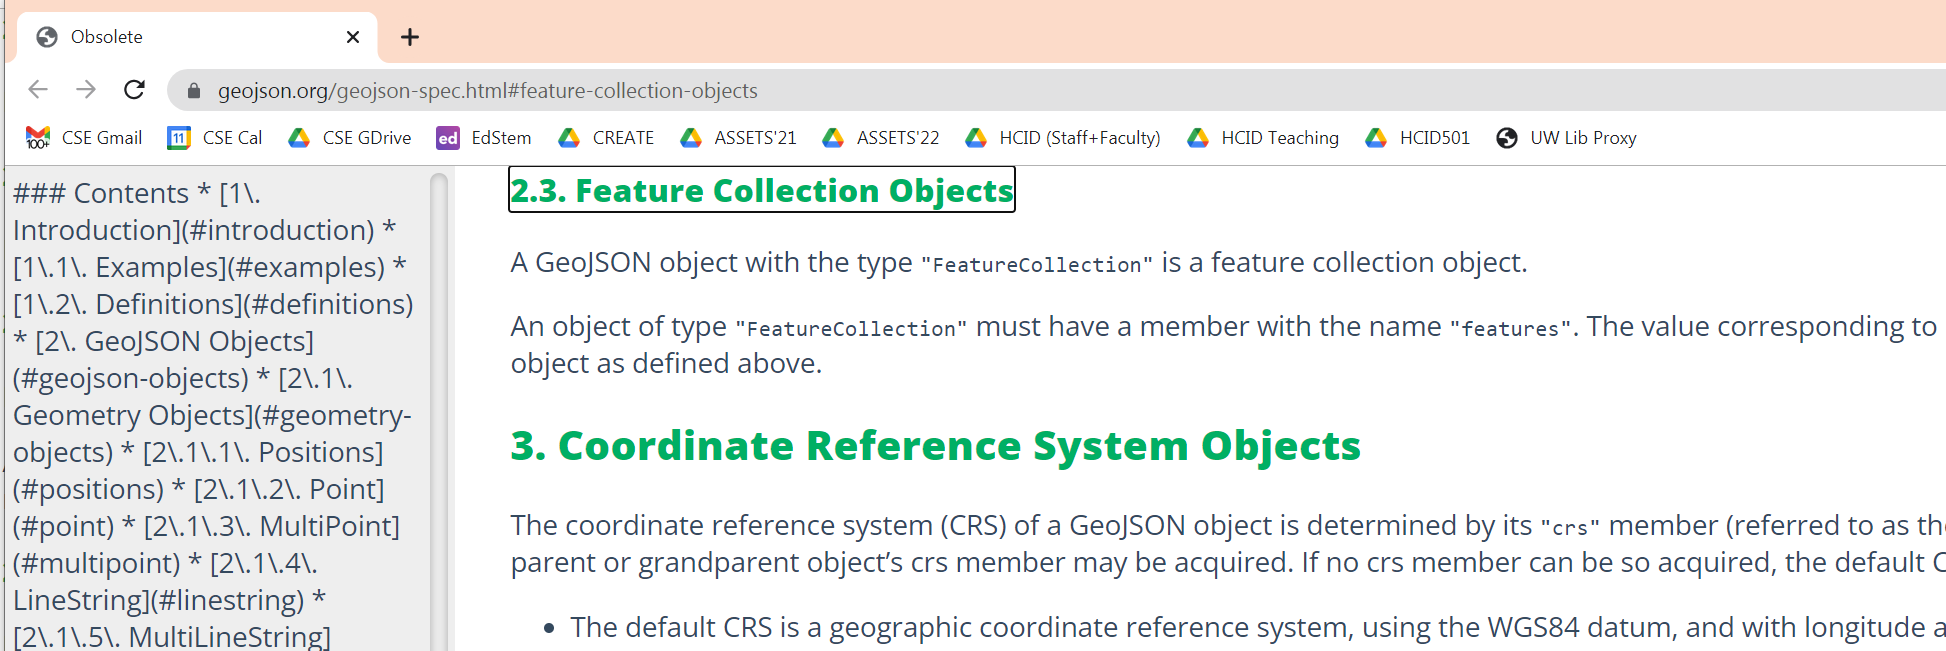This screenshot has width=1946, height=651.
Task: Click sidebar text (#multipoint) * [2\.1\.4\.
Action: pyautogui.click(x=165, y=563)
